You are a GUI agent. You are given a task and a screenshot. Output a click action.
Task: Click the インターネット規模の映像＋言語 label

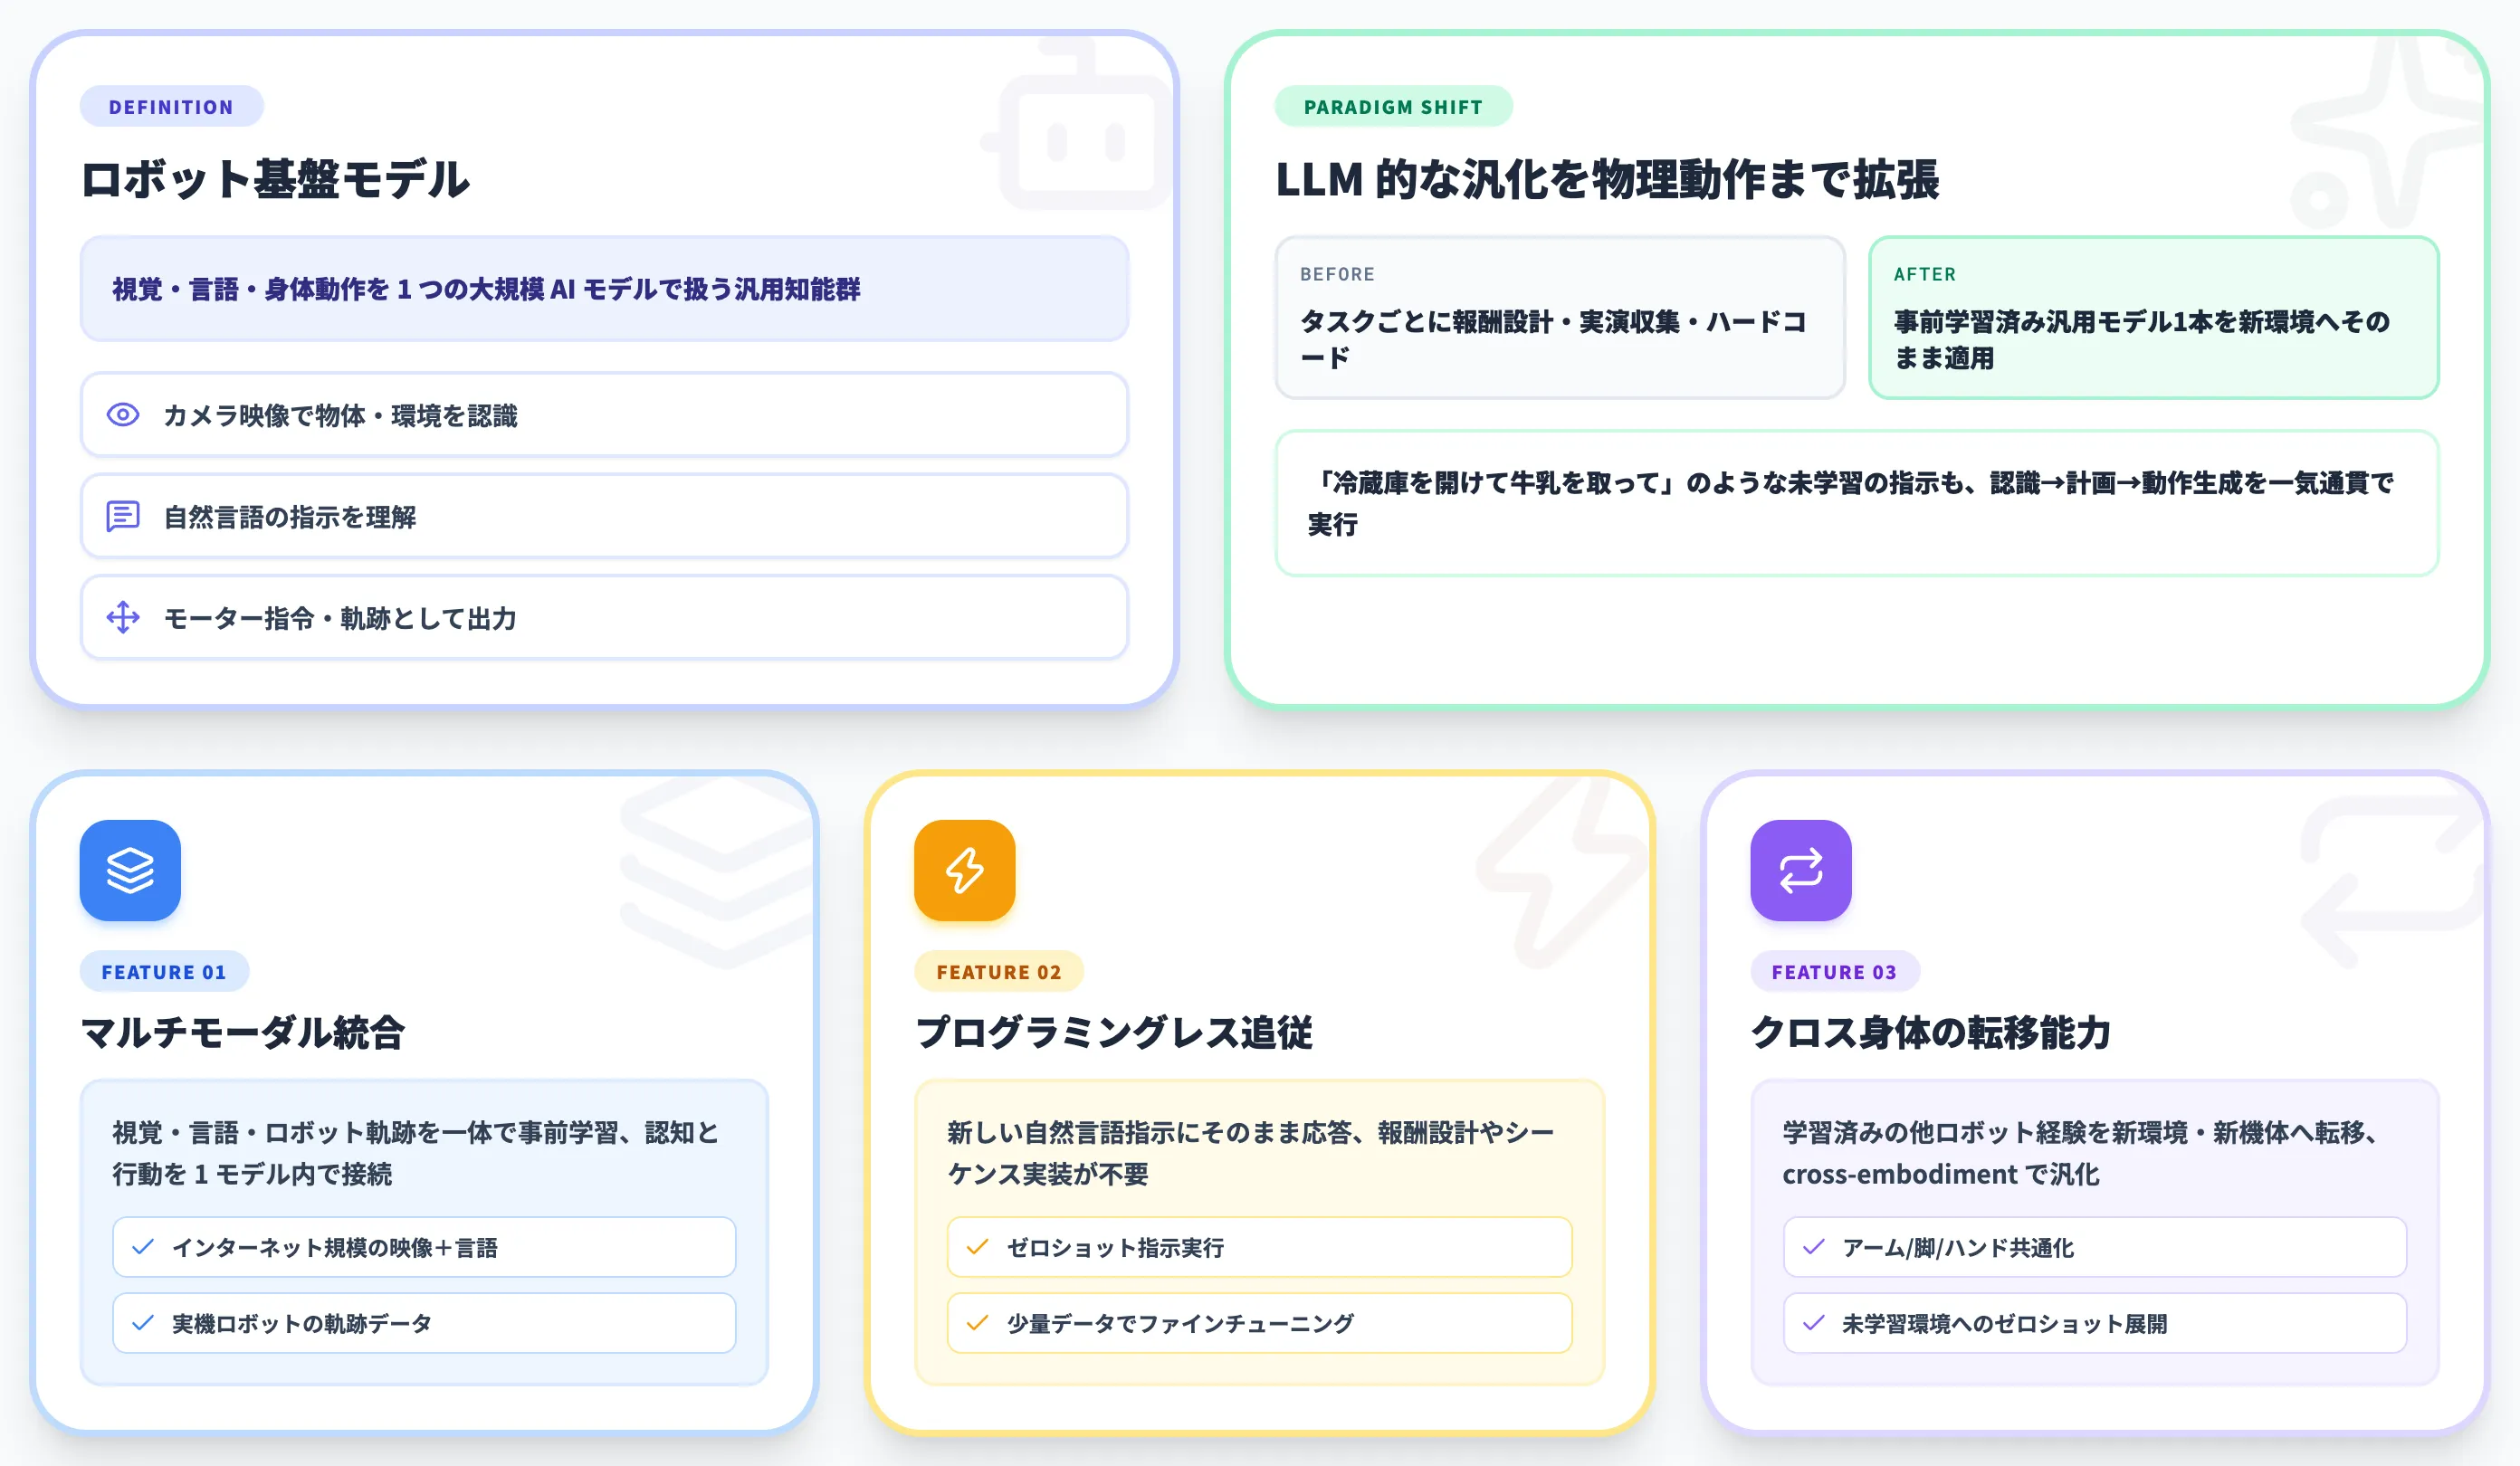[x=334, y=1247]
